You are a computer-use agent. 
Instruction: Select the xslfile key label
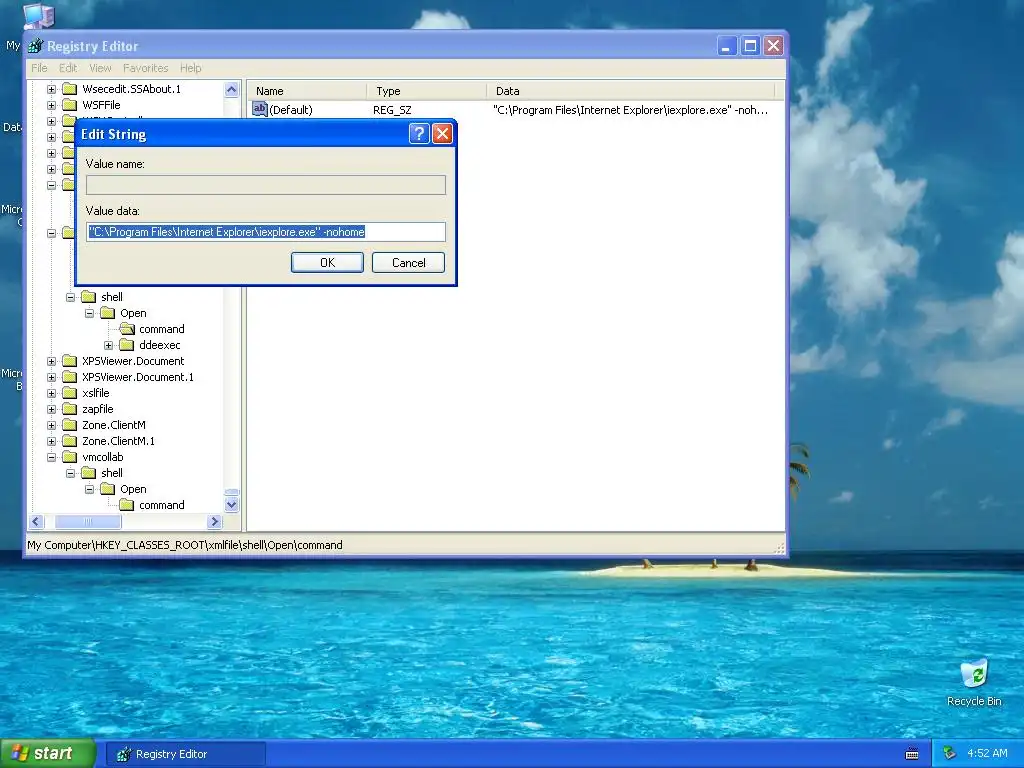(x=95, y=393)
